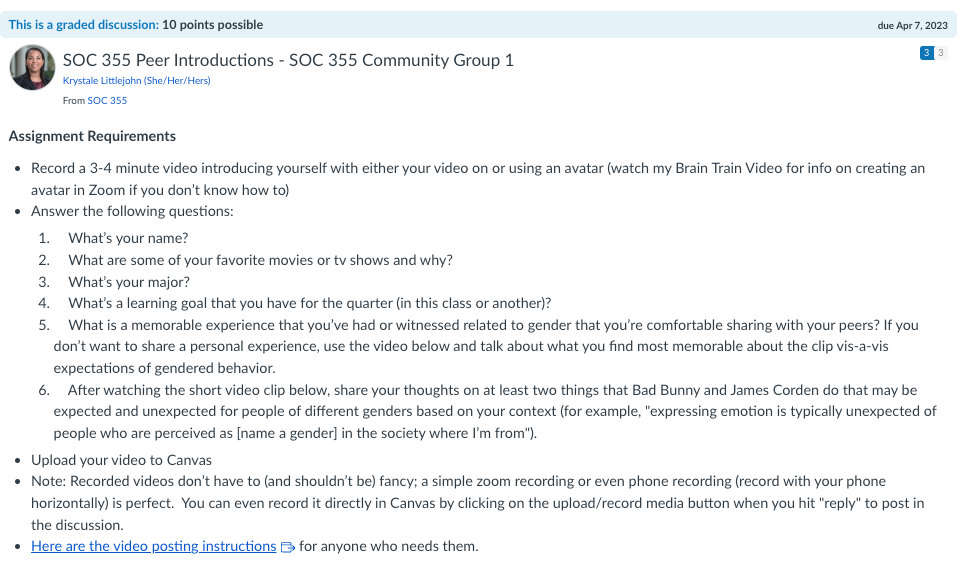Screen dimensions: 968x568
Task: Click the 'due Apr 7, 2023' date
Action: pos(912,26)
